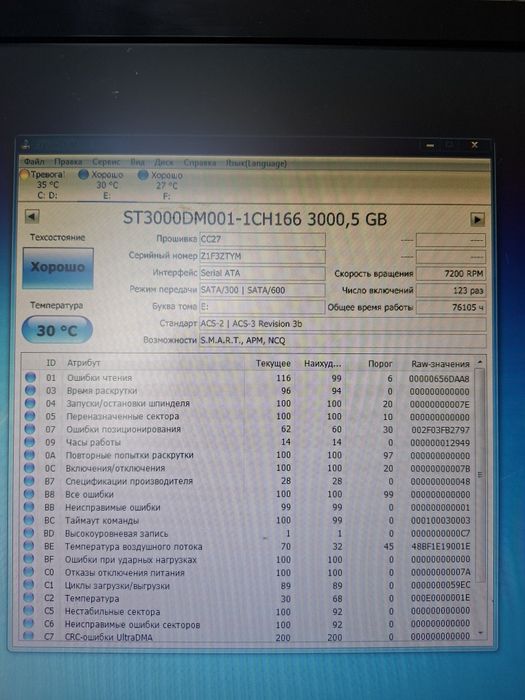Click status icon of Ошибки чтения row
The height and width of the screenshot is (700, 525).
pos(30,377)
